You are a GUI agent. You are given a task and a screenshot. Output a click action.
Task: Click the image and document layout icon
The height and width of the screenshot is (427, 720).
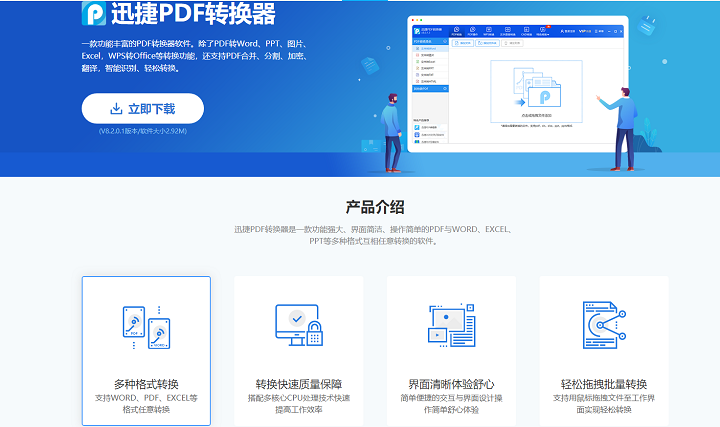pos(451,325)
